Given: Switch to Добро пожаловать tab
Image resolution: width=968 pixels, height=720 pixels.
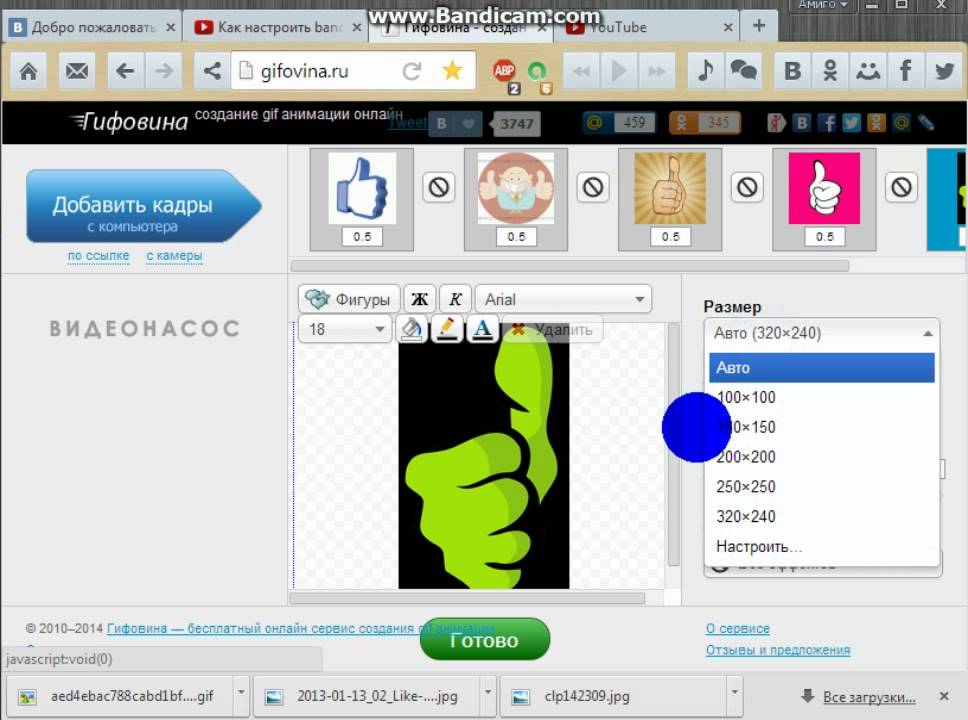Looking at the screenshot, I should coord(93,28).
